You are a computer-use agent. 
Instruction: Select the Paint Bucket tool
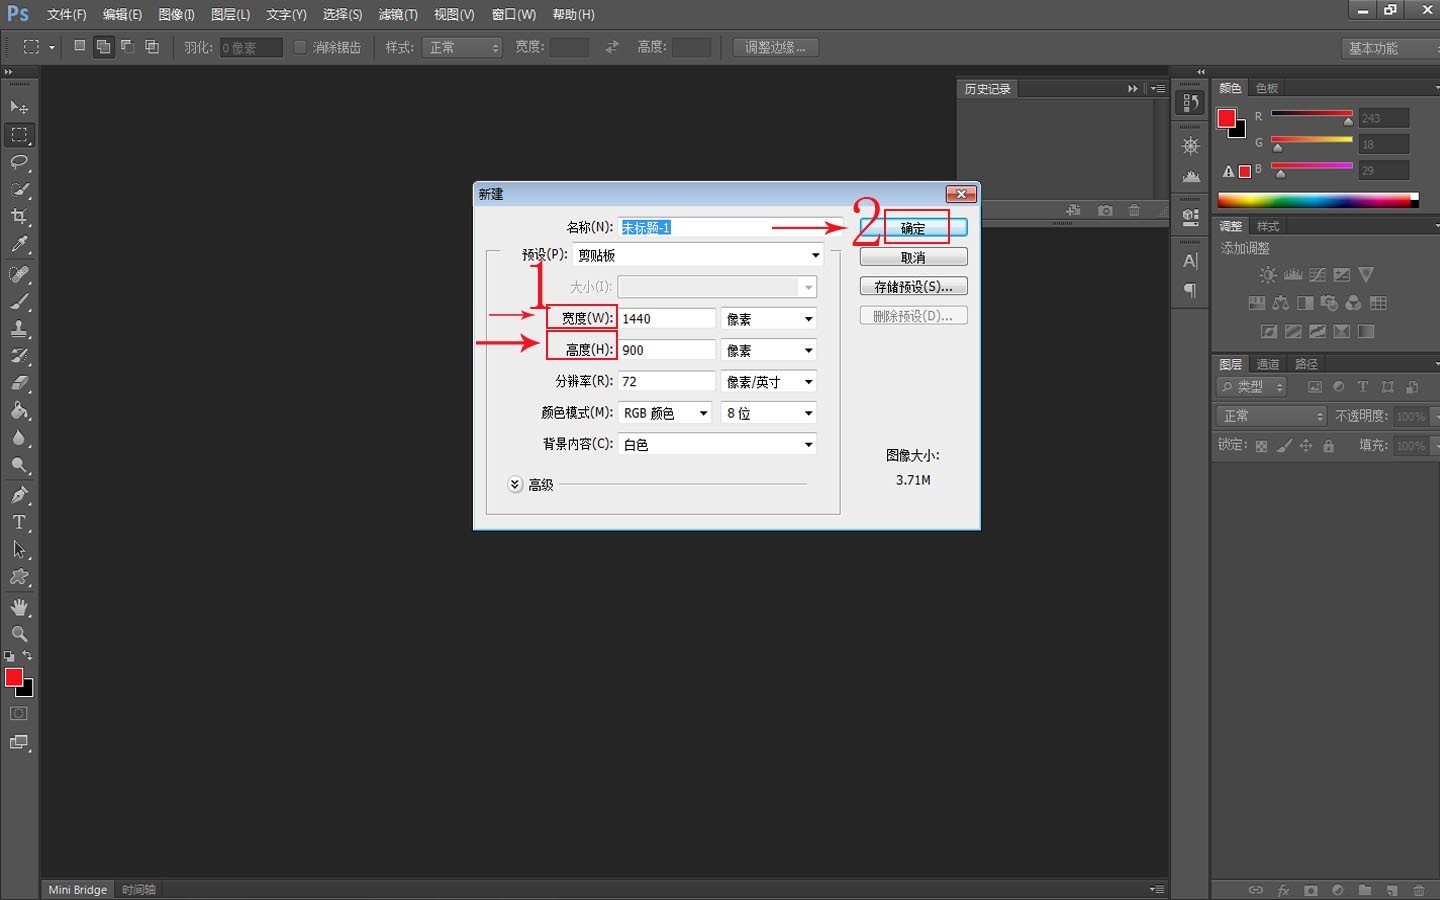pyautogui.click(x=19, y=411)
